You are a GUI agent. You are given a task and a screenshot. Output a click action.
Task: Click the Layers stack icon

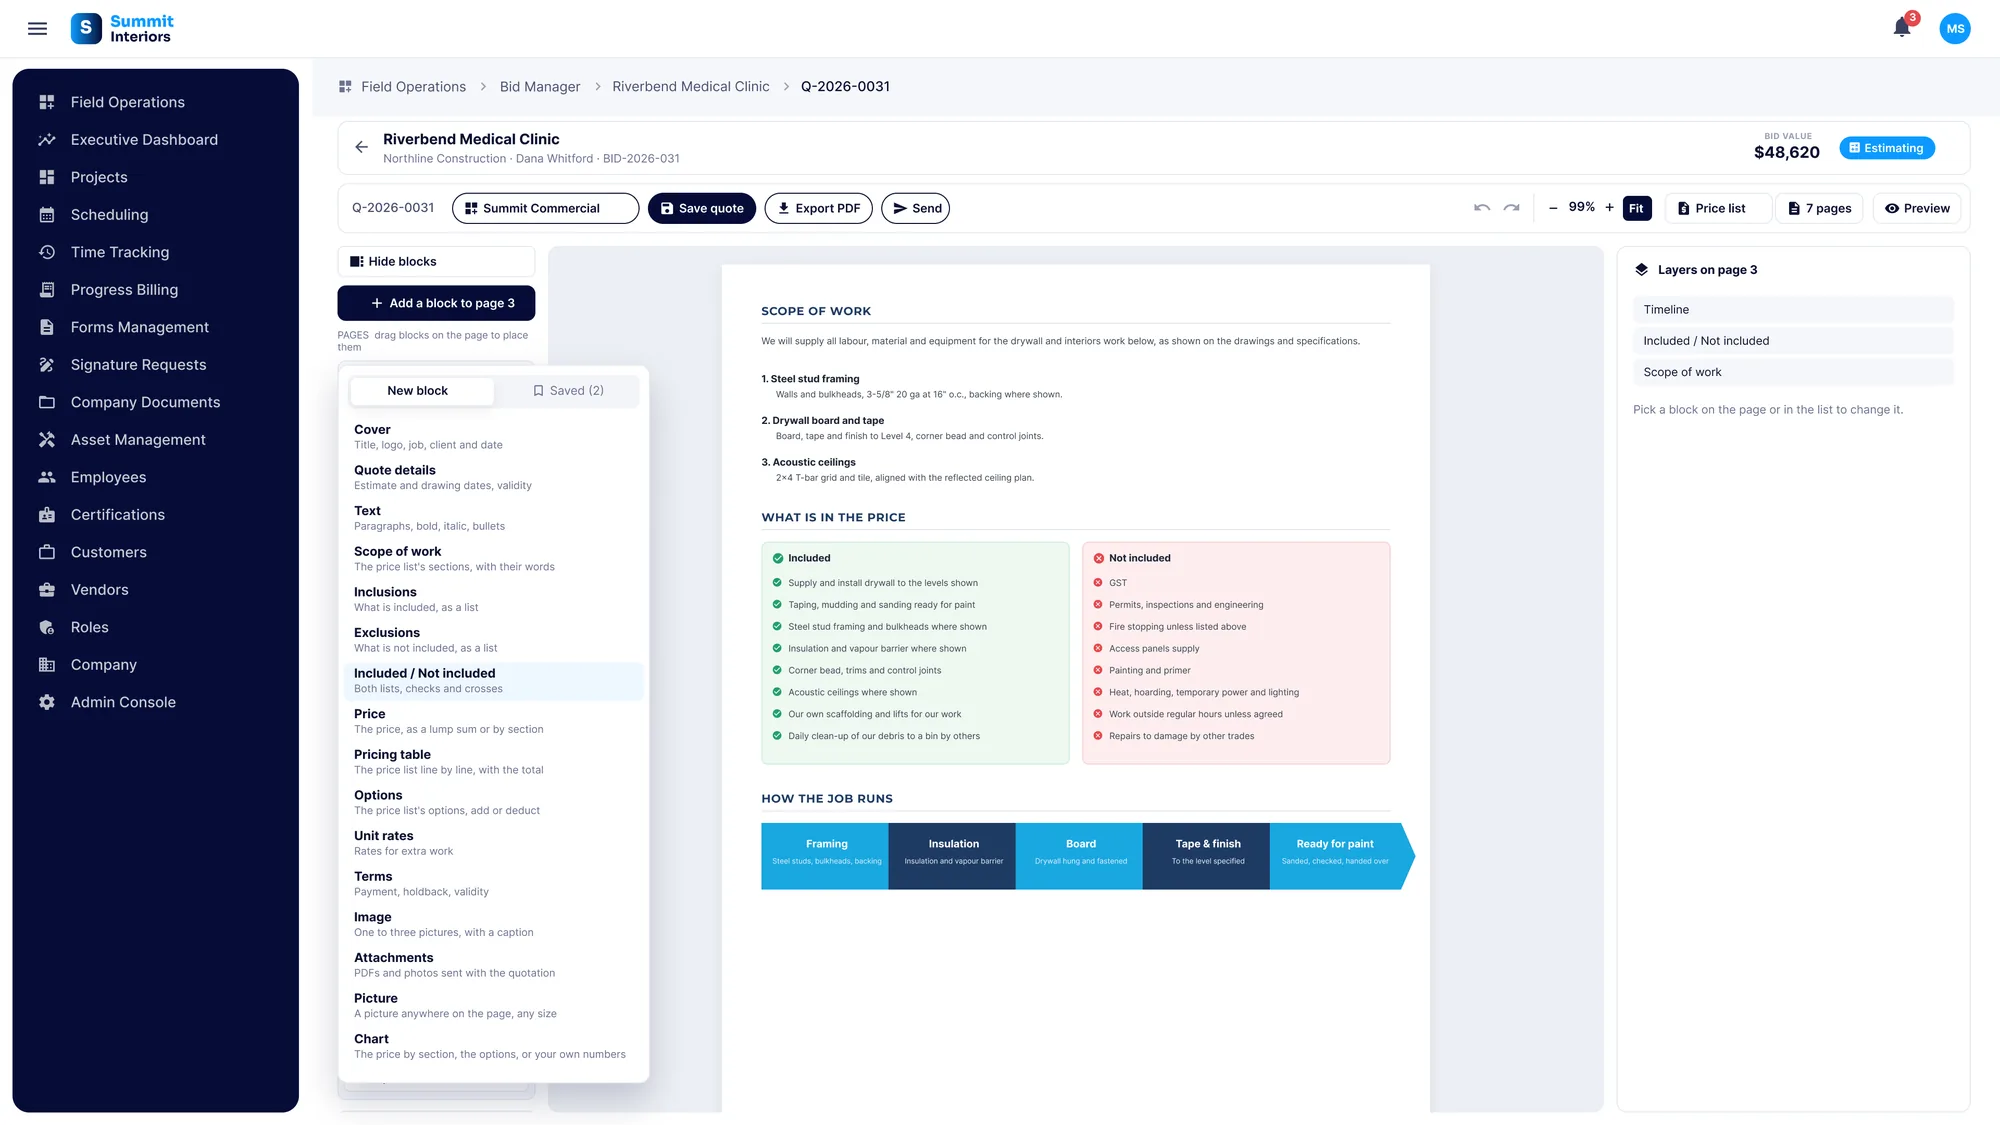click(x=1641, y=270)
